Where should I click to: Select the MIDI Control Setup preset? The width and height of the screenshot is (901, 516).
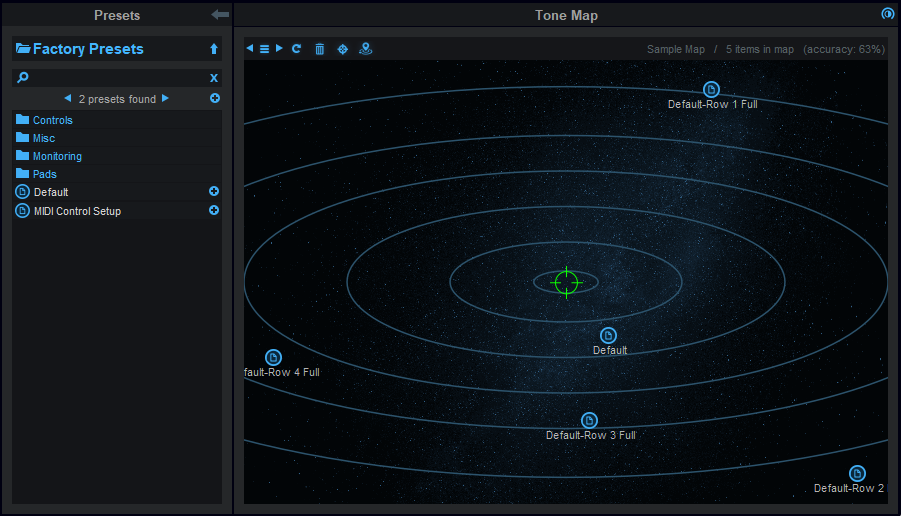click(x=77, y=211)
